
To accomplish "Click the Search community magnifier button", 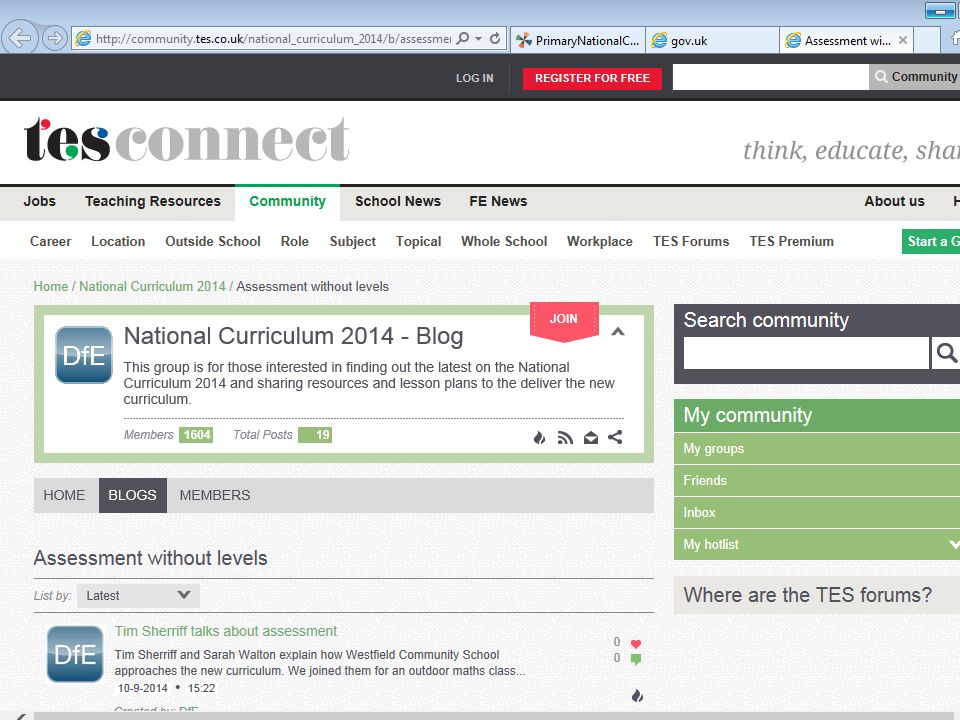I will click(x=946, y=353).
